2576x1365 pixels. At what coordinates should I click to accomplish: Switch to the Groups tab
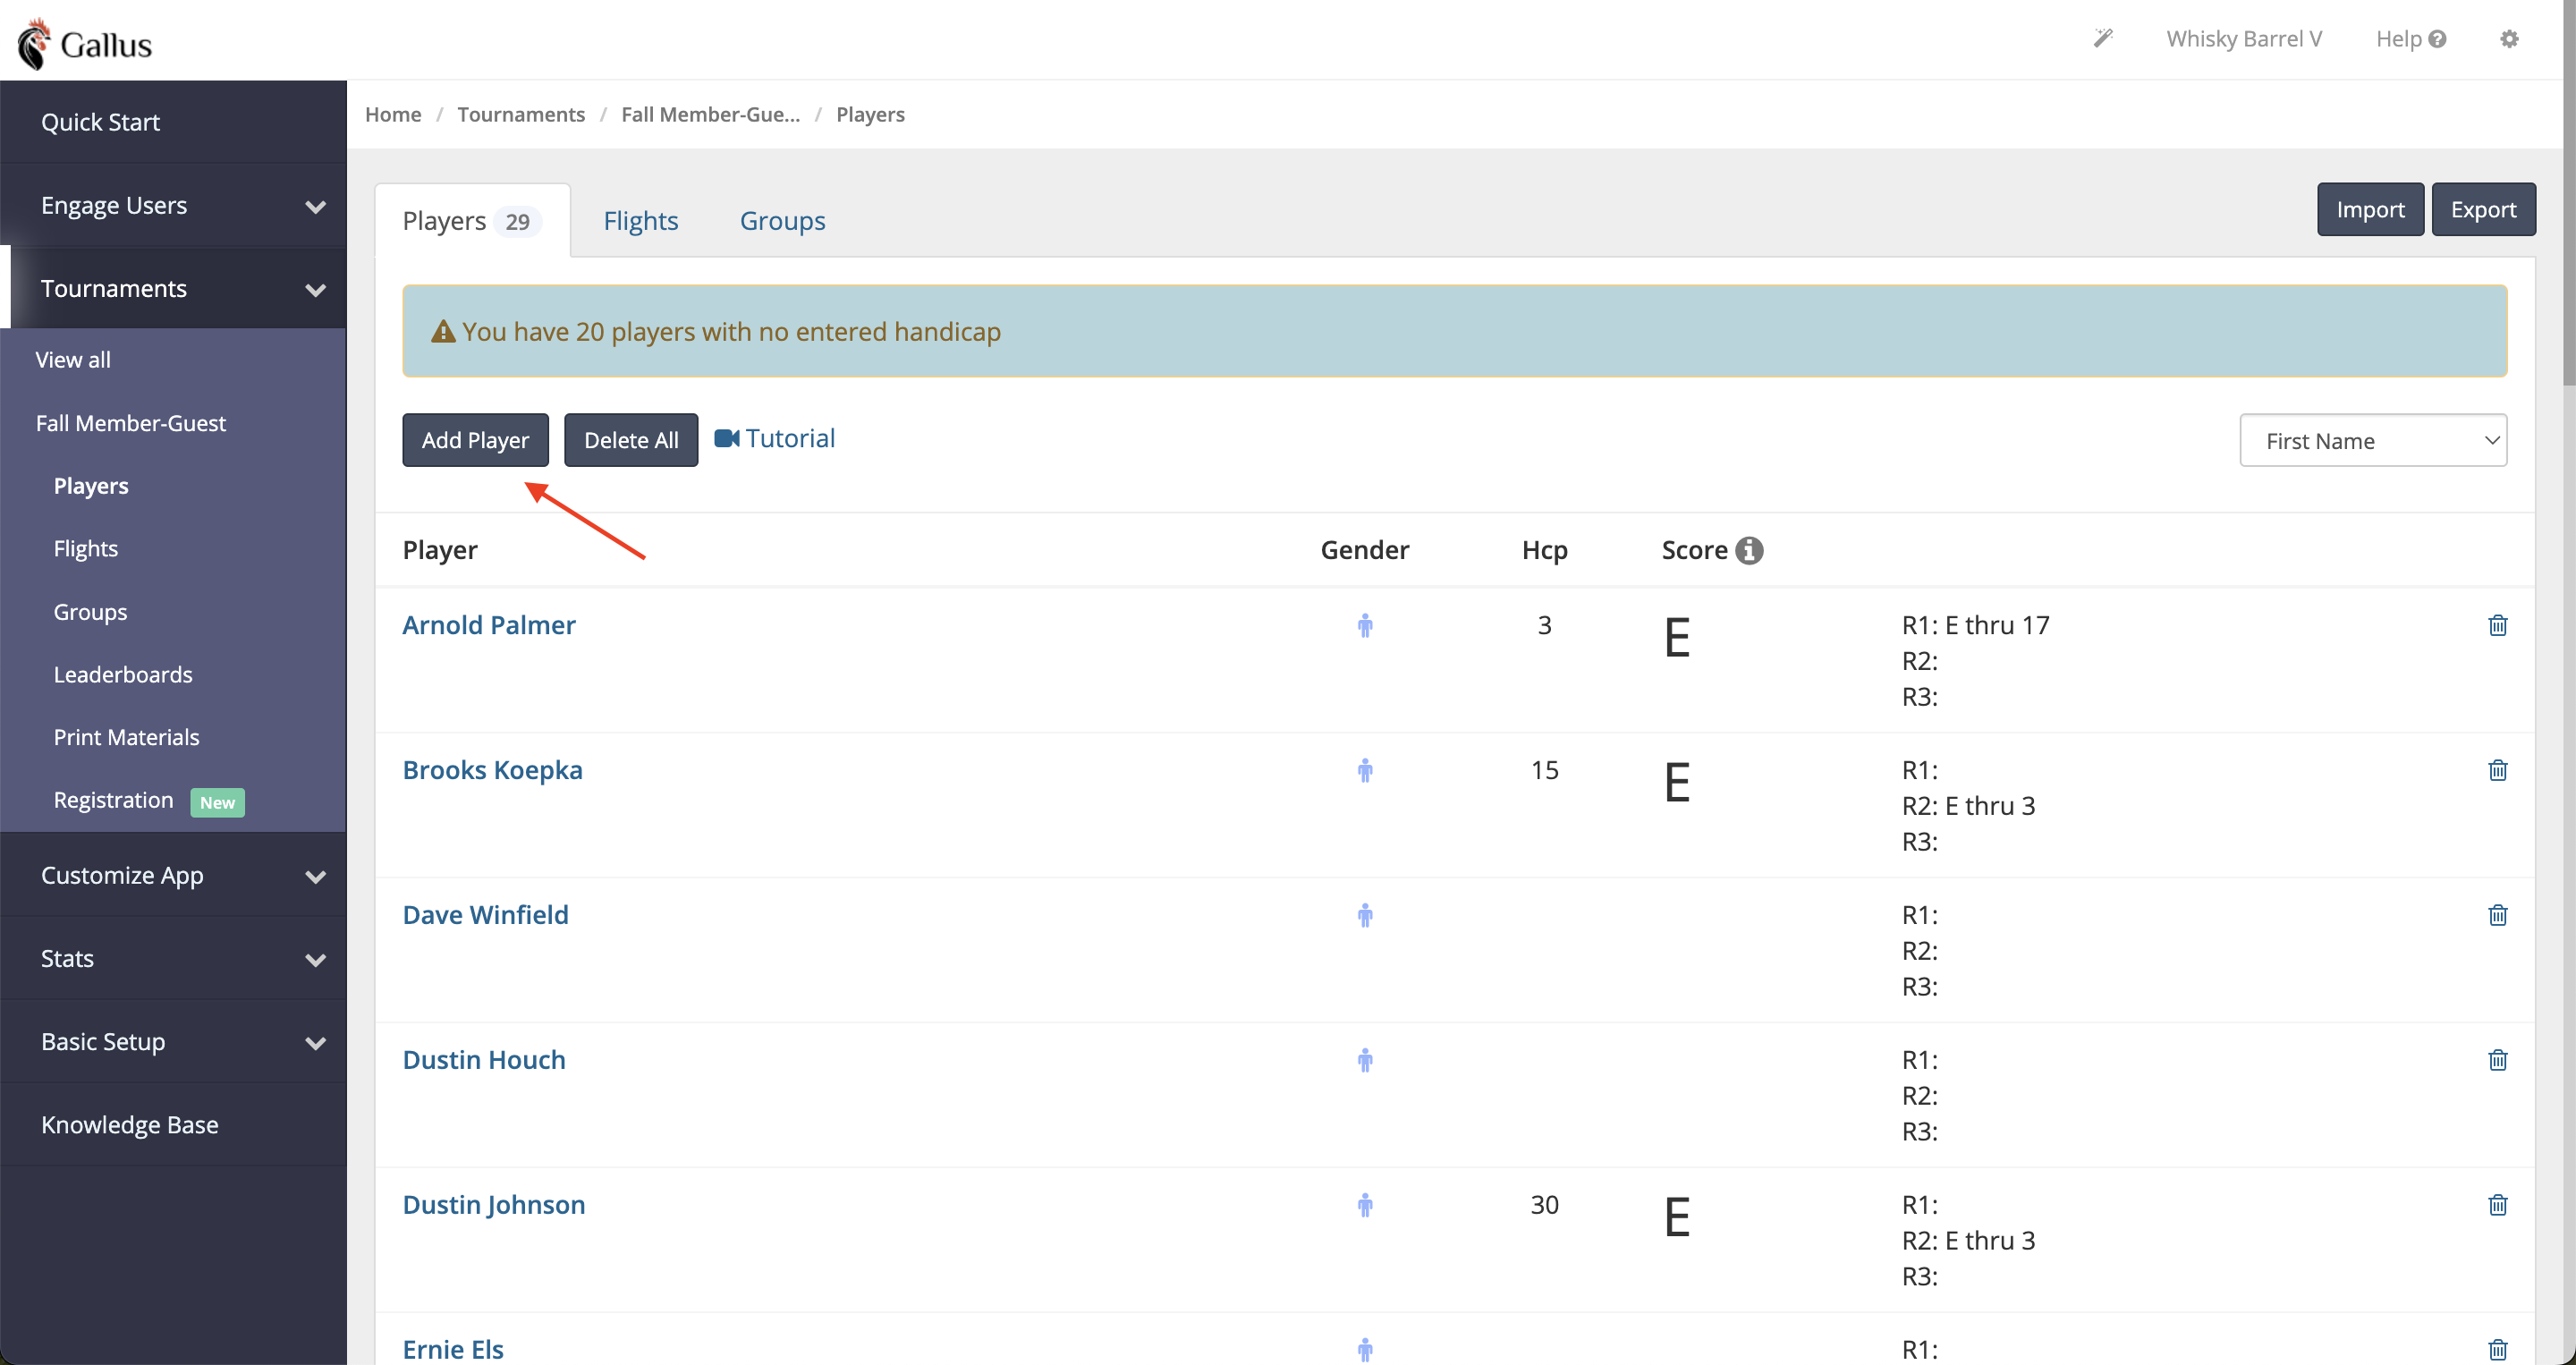click(x=782, y=221)
